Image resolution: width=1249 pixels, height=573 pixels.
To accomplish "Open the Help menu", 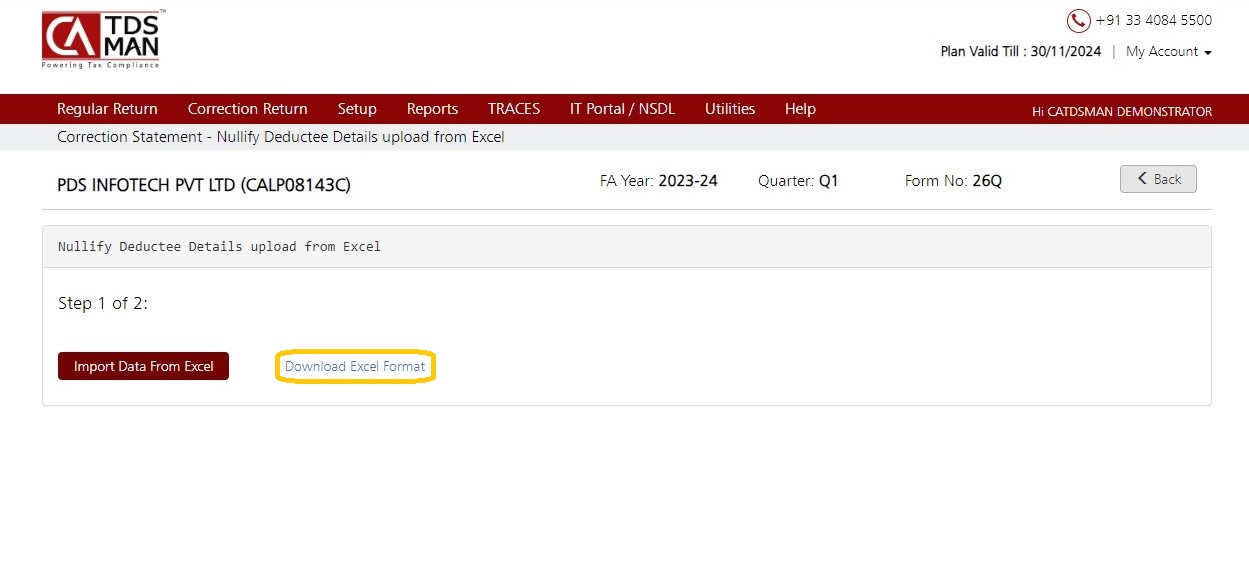I will coord(800,109).
